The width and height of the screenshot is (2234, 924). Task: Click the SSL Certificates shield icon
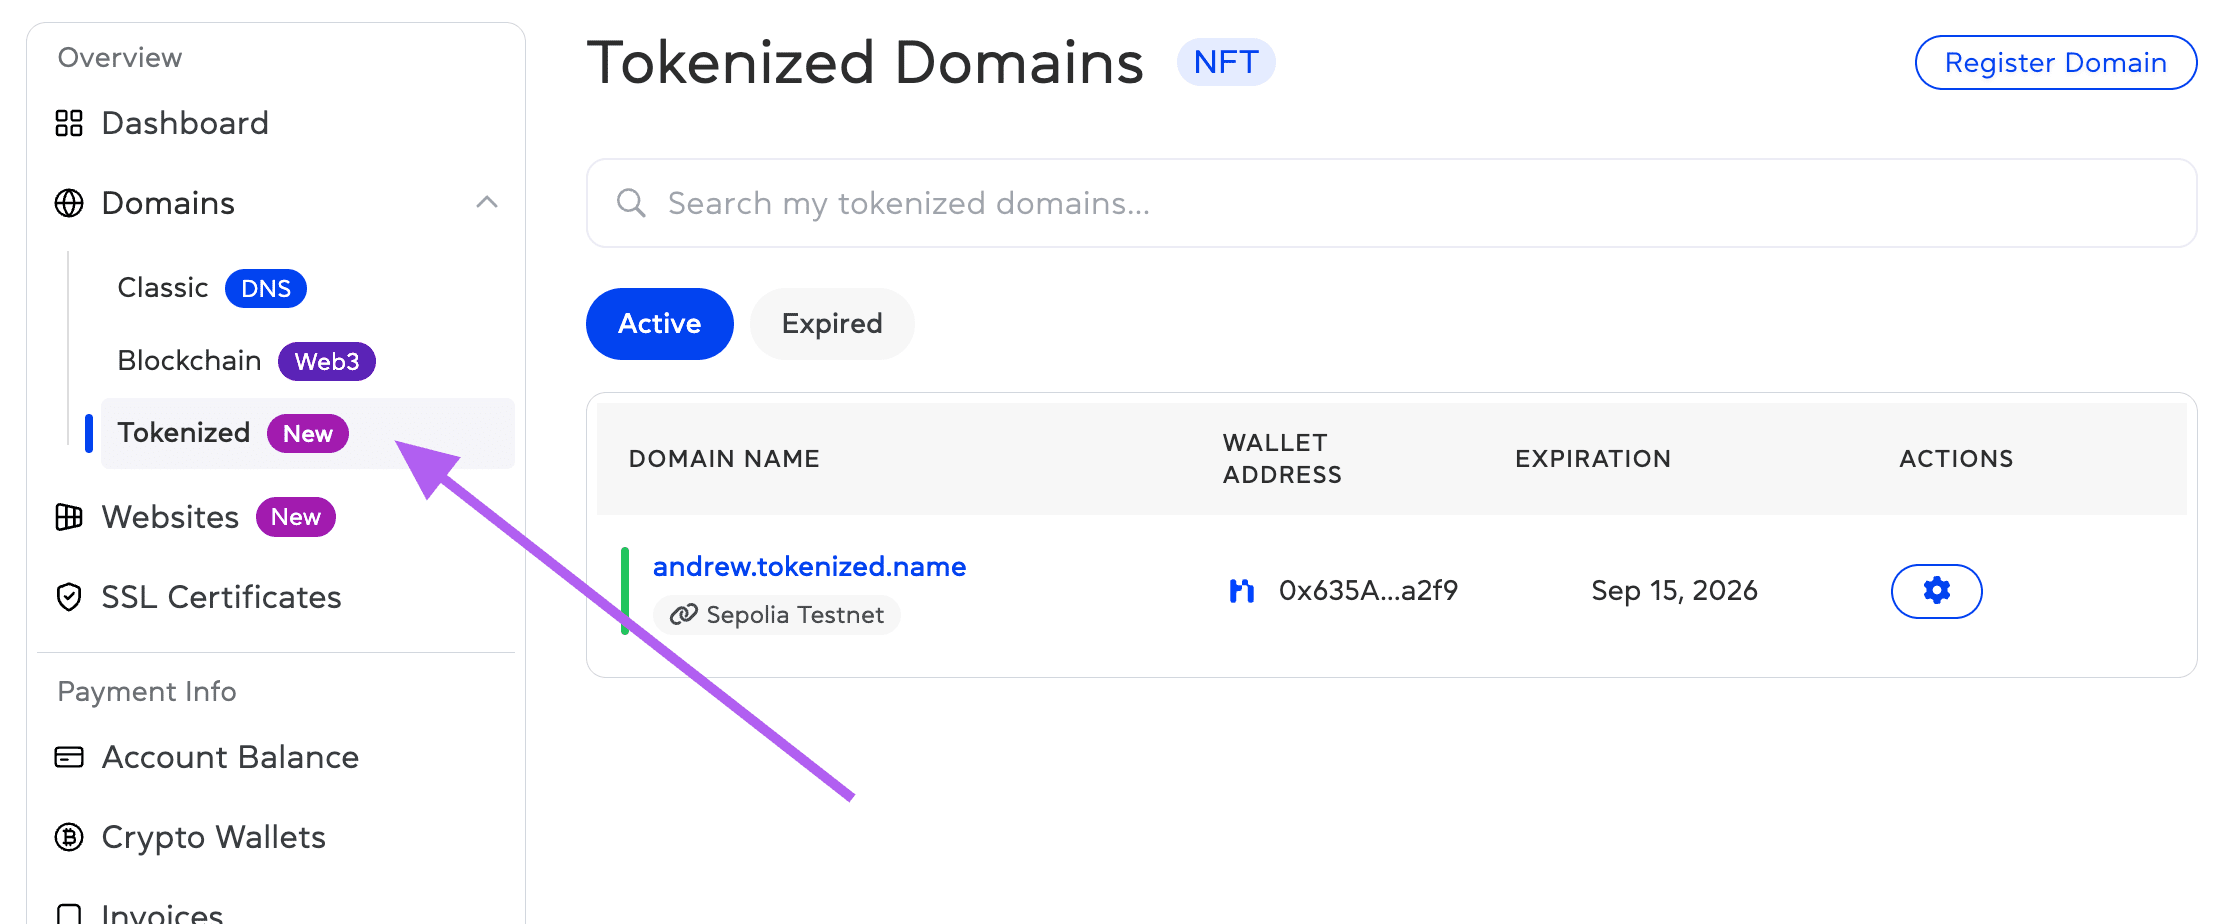tap(69, 597)
